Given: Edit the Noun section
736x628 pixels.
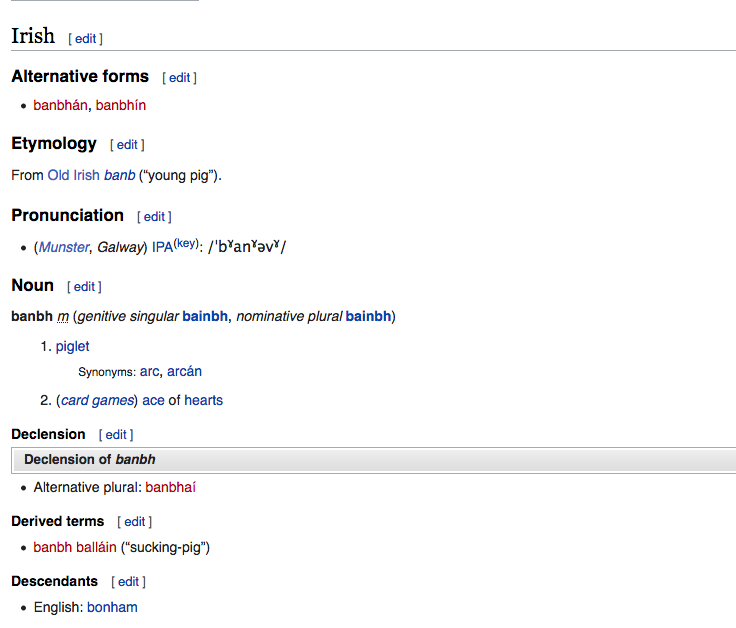Looking at the screenshot, I should 84,287.
